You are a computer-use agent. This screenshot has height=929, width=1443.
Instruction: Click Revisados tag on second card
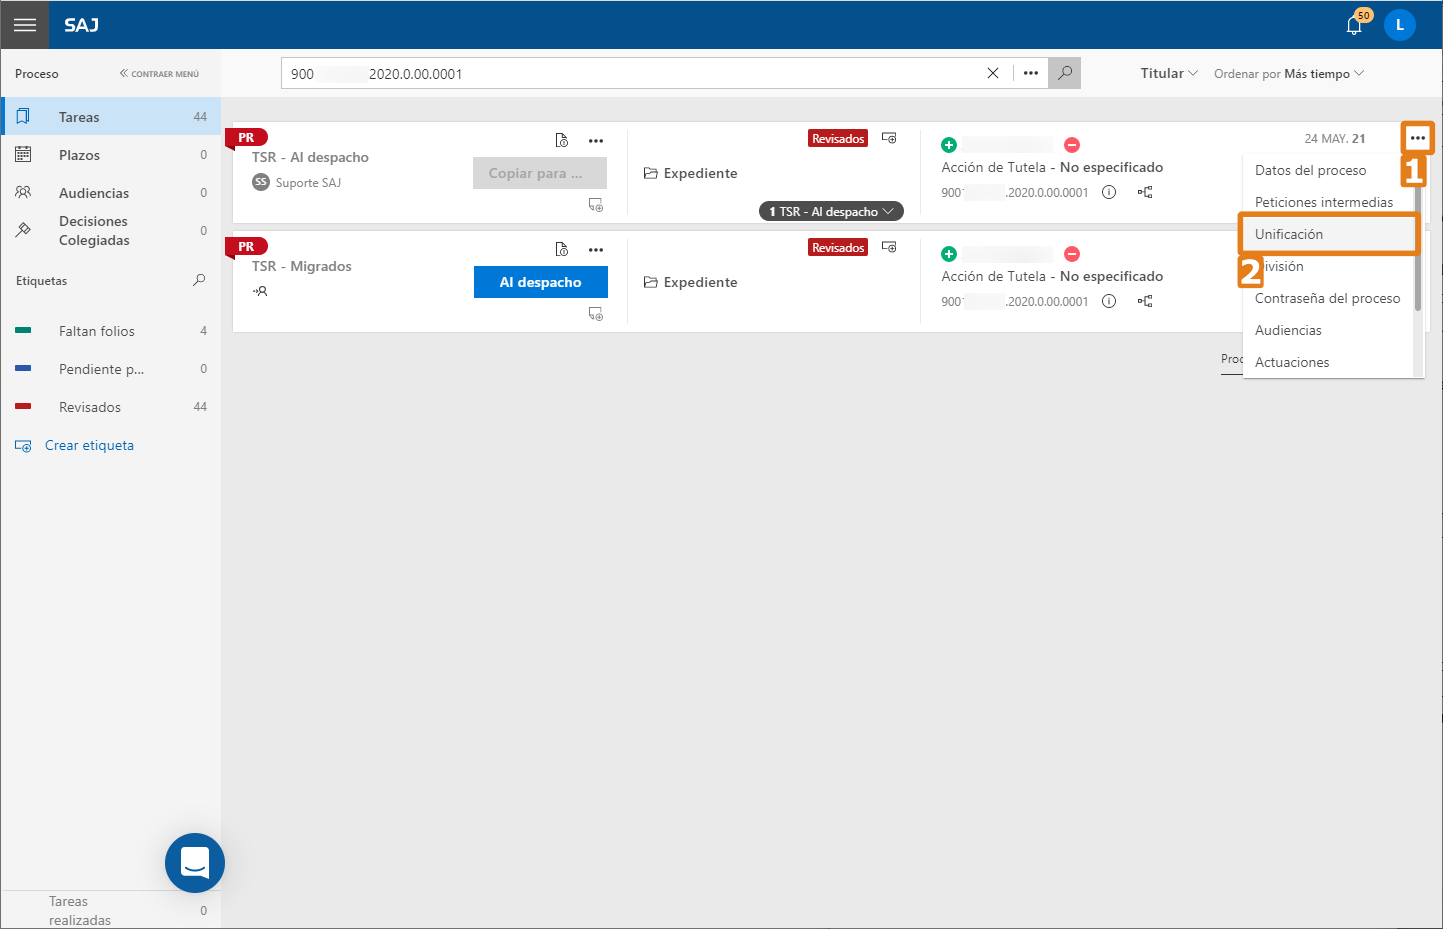(x=838, y=248)
